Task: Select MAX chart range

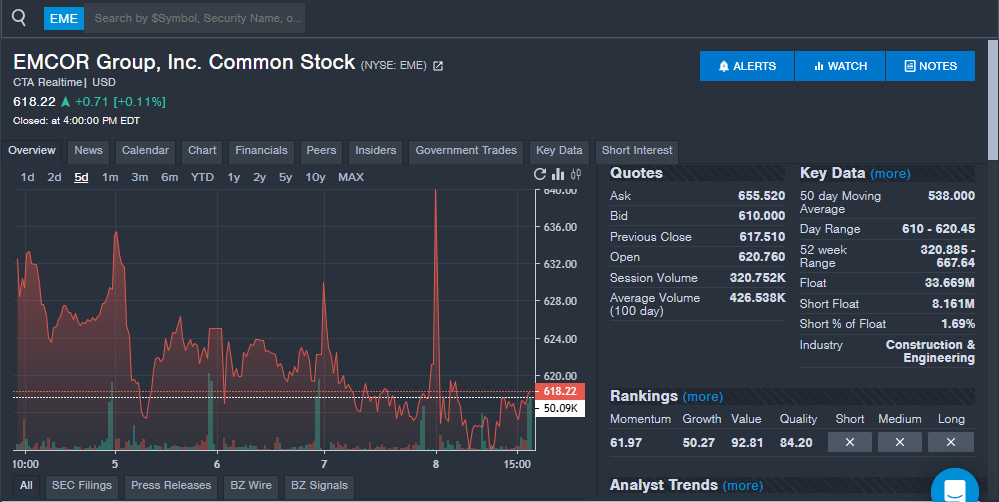Action: point(350,177)
